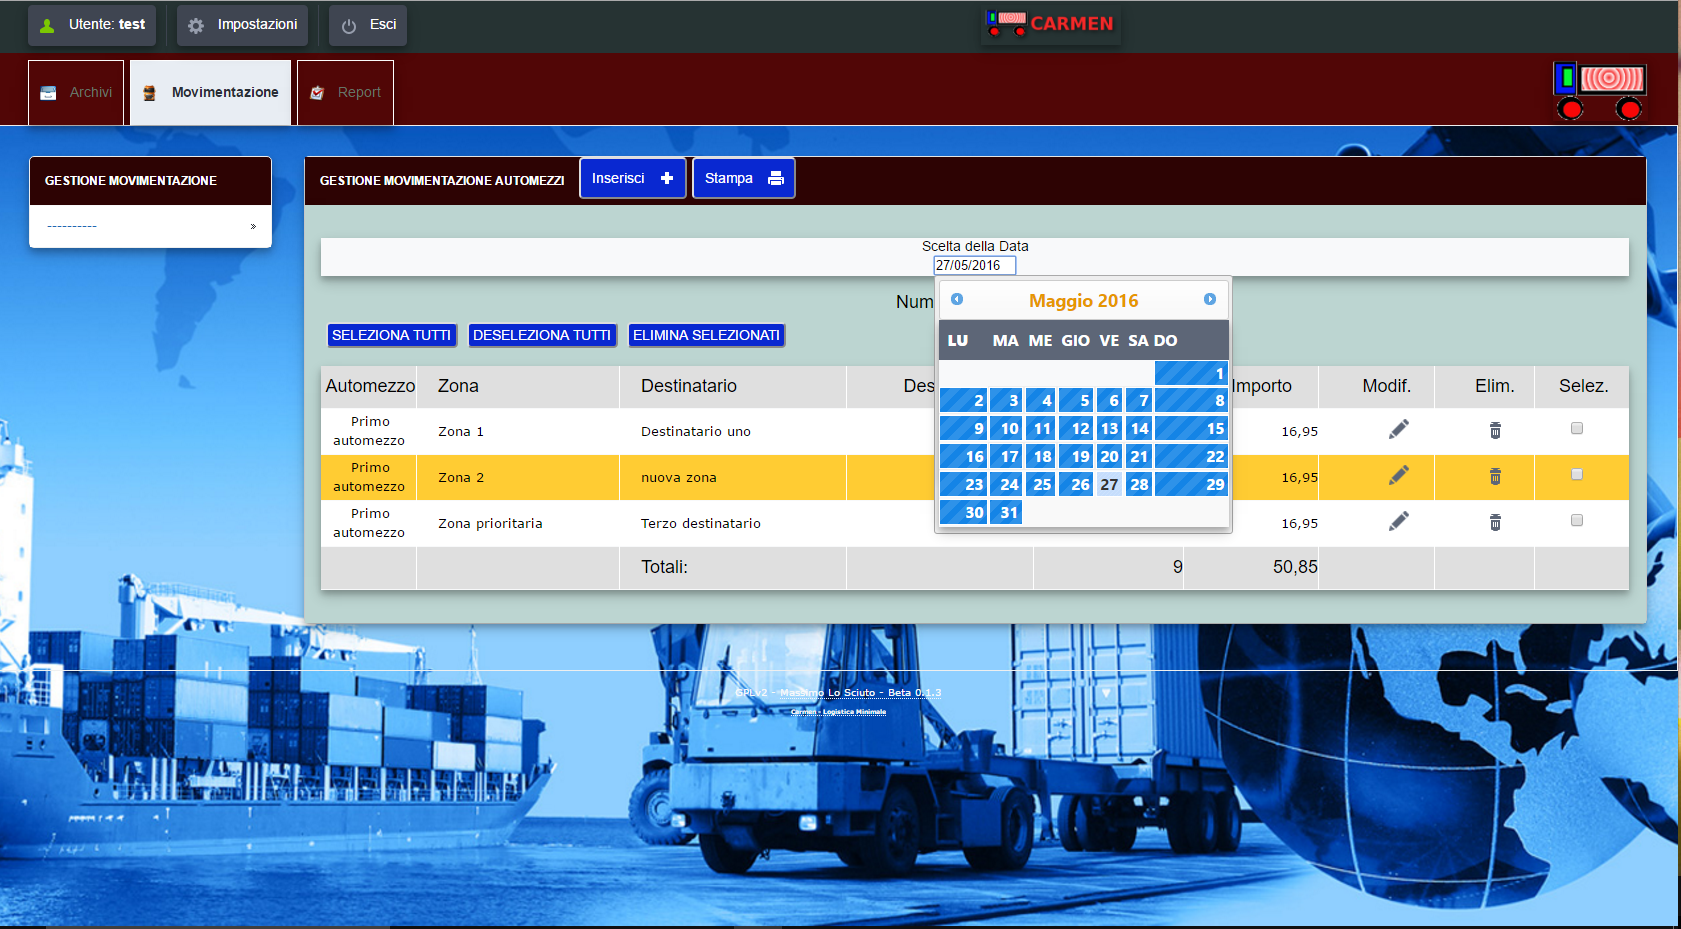Advance calendar to next month

1209,299
